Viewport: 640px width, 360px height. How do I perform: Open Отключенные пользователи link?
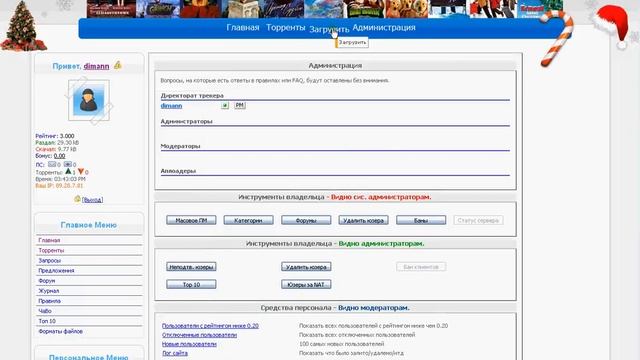click(199, 335)
